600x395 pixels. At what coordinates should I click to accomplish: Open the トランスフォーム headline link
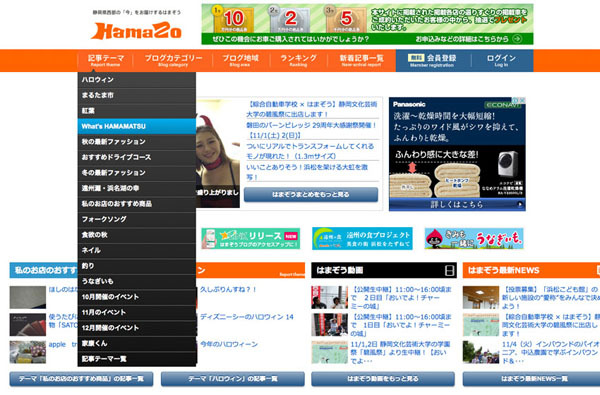click(x=310, y=151)
